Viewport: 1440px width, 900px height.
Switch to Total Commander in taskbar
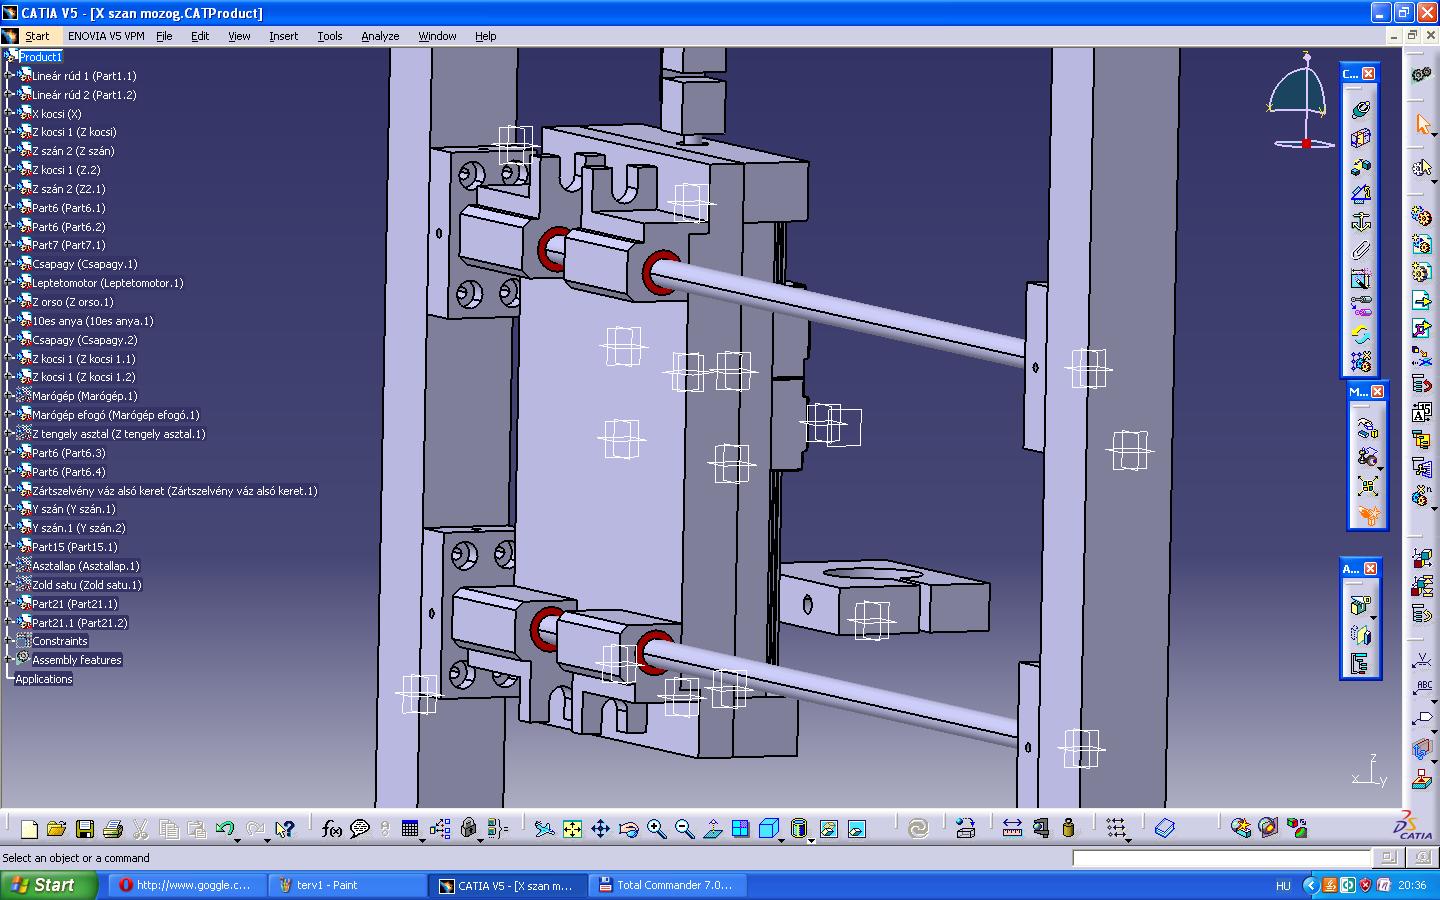666,885
